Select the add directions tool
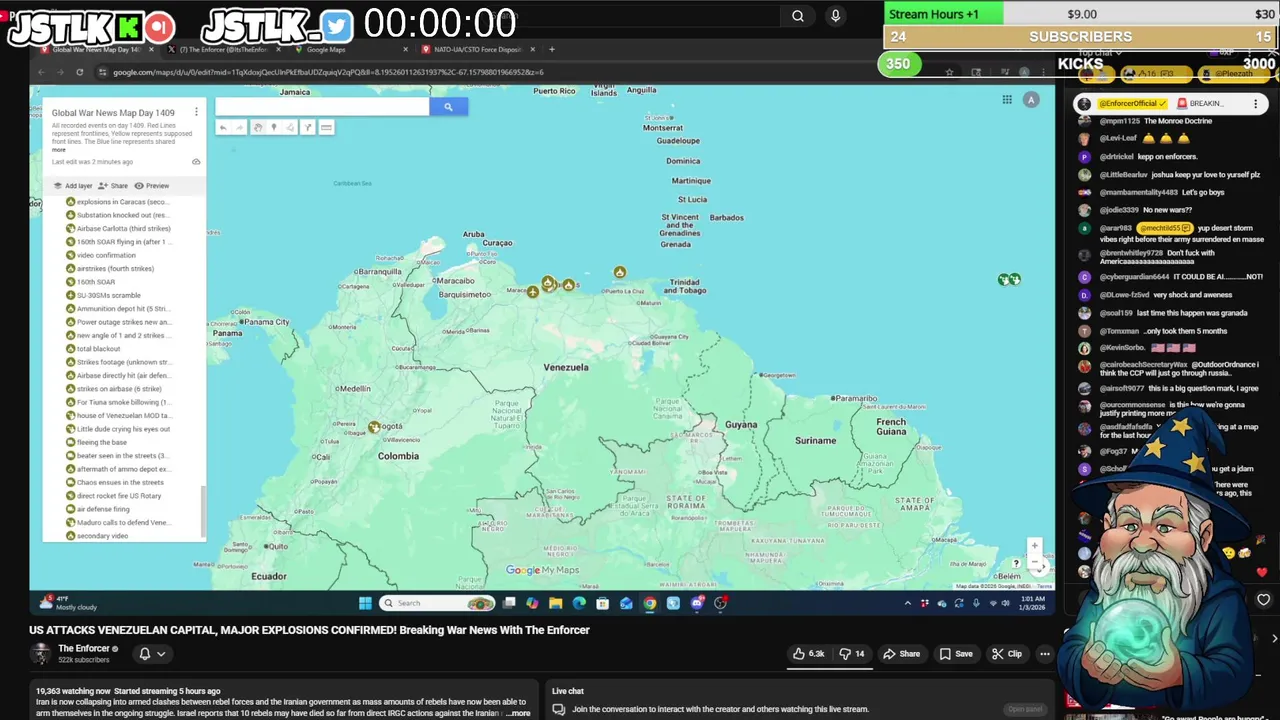The image size is (1280, 720). tap(308, 127)
